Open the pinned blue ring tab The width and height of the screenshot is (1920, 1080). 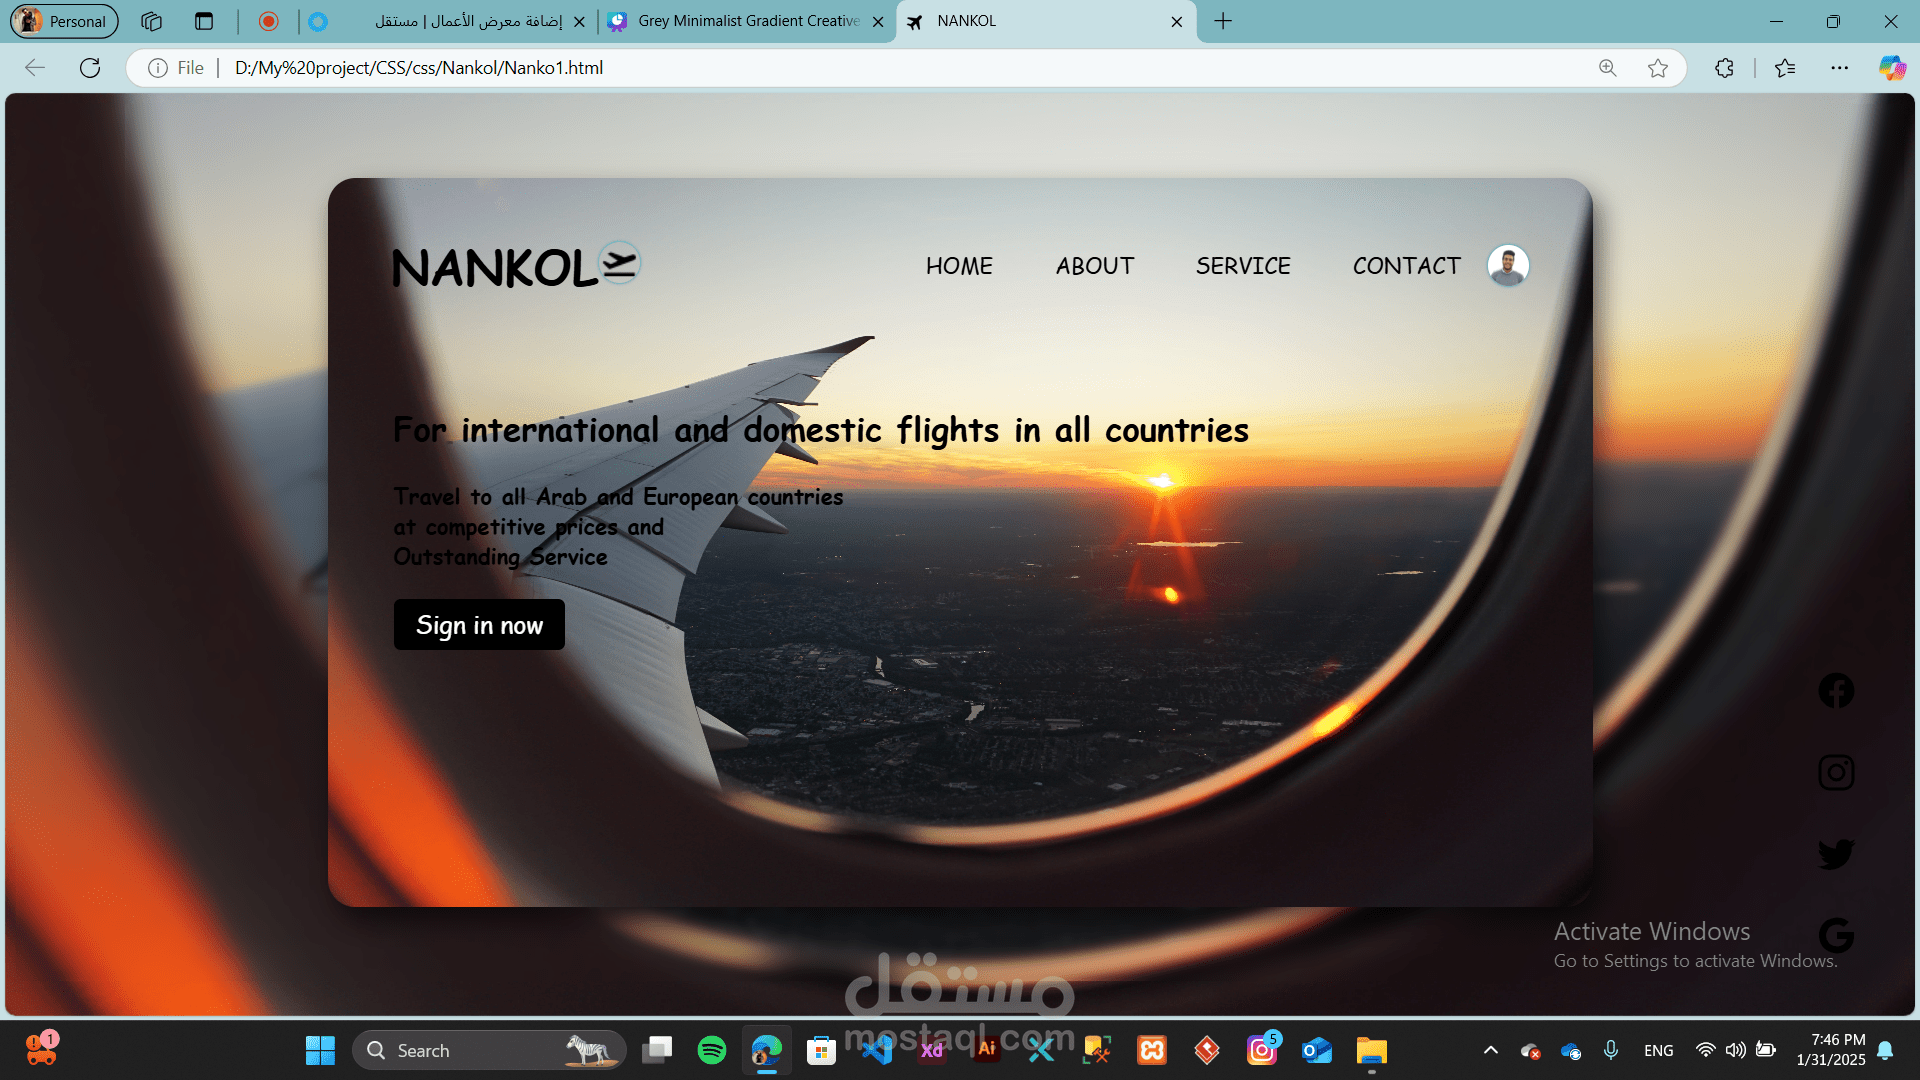(x=318, y=21)
